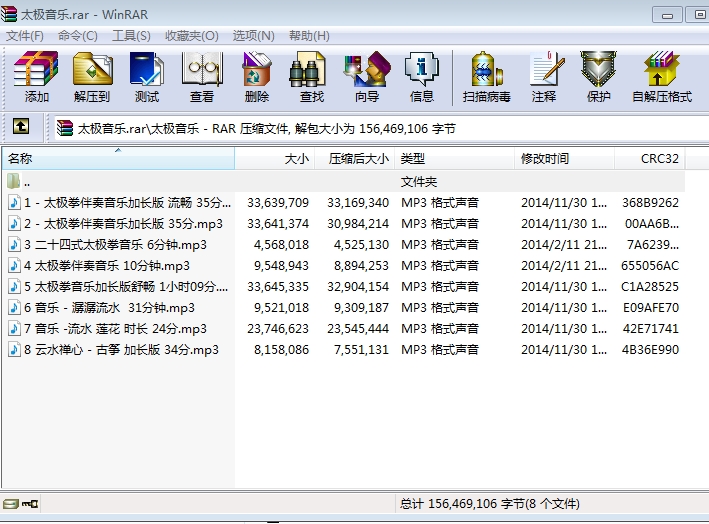Sort by Size (大小) column header
Screen dimensions: 709x524
coord(274,159)
